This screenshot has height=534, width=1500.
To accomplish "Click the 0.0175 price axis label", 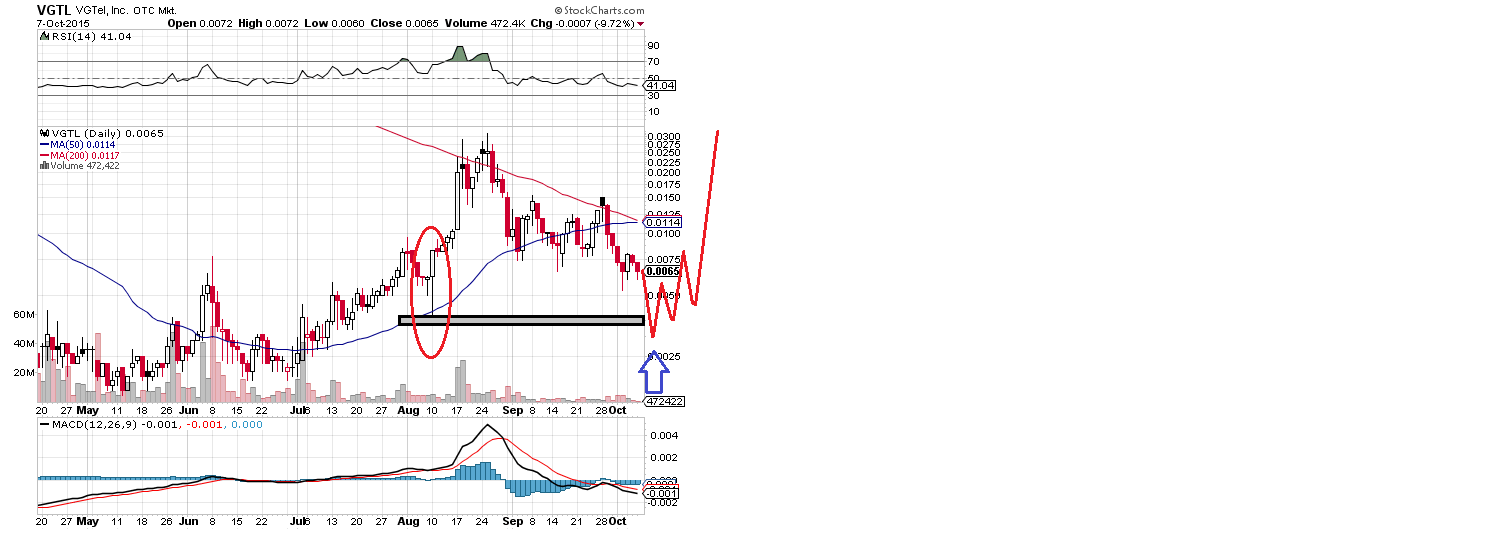I will (664, 185).
